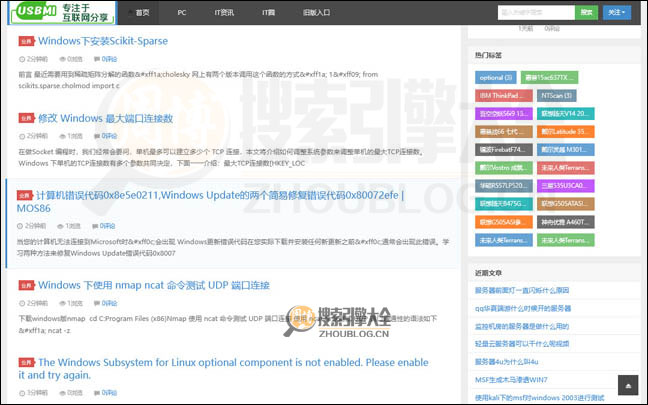Go to the 首页 home tab
The height and width of the screenshot is (405, 648).
click(138, 12)
